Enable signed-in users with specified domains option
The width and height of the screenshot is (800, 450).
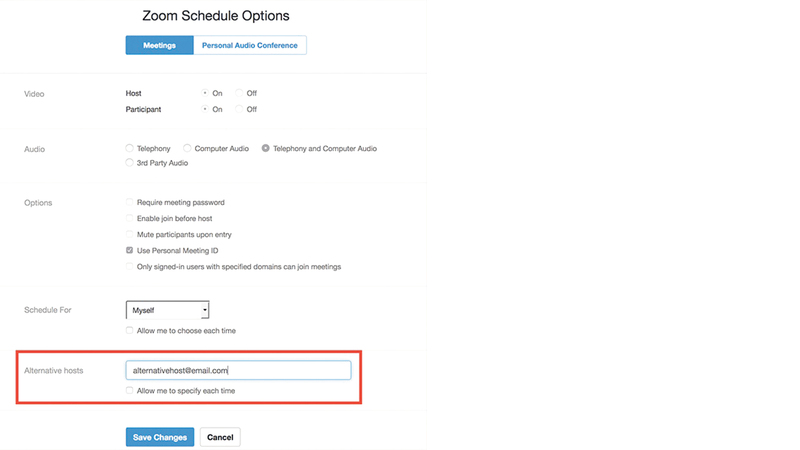click(130, 266)
